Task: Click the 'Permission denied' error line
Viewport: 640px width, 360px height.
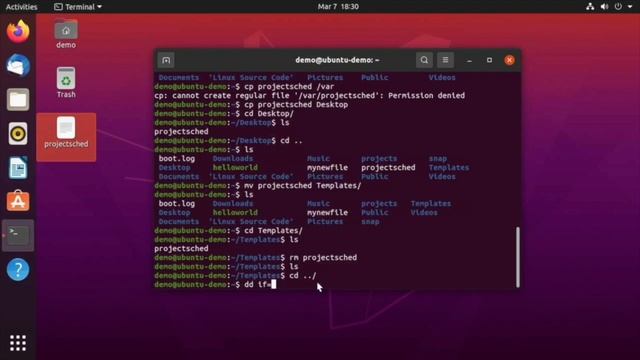Action: click(x=309, y=96)
